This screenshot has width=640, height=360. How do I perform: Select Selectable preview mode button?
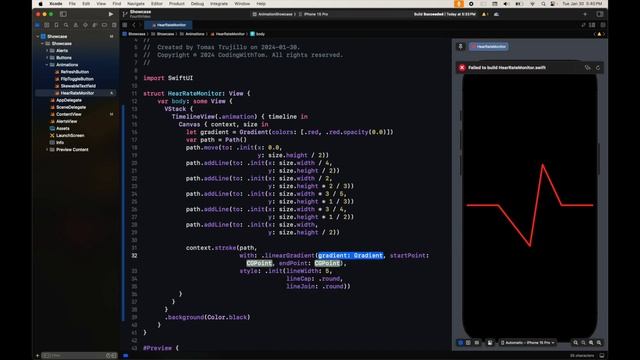[x=468, y=342]
